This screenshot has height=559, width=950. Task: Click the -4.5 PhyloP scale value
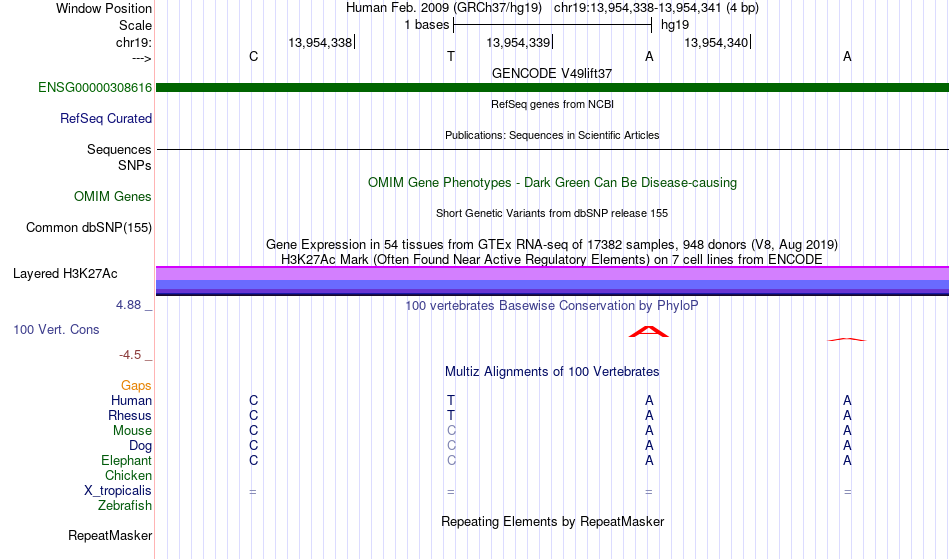[130, 354]
